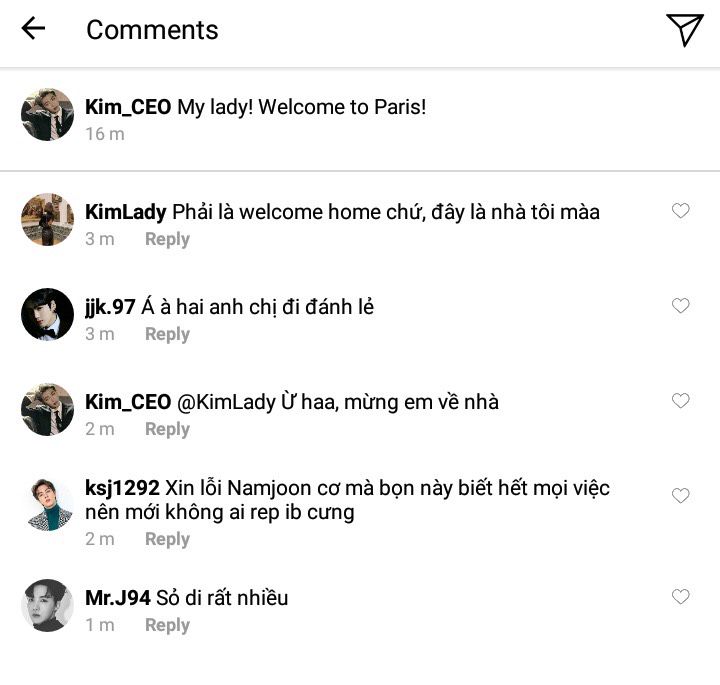
Task: Like KimLady's welcome home comment
Action: 681,211
